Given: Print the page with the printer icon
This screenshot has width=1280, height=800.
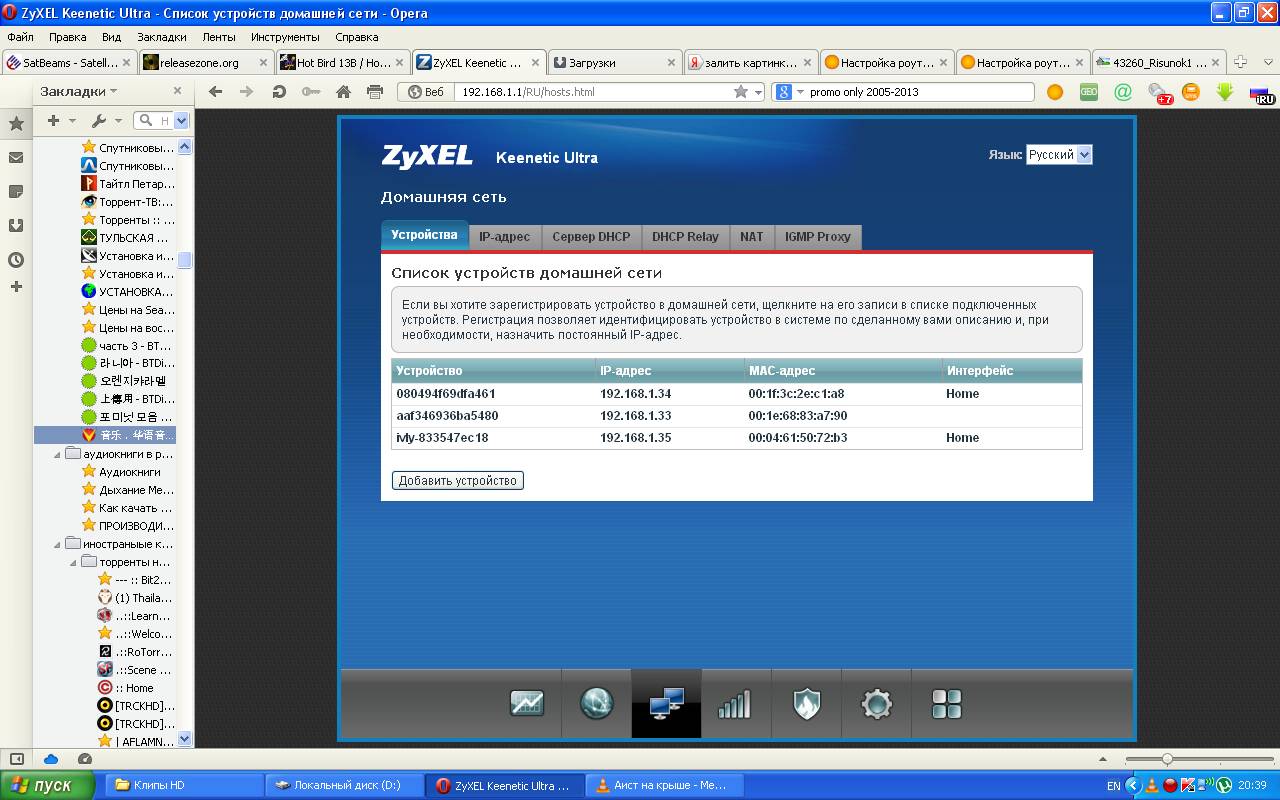Looking at the screenshot, I should tap(375, 92).
